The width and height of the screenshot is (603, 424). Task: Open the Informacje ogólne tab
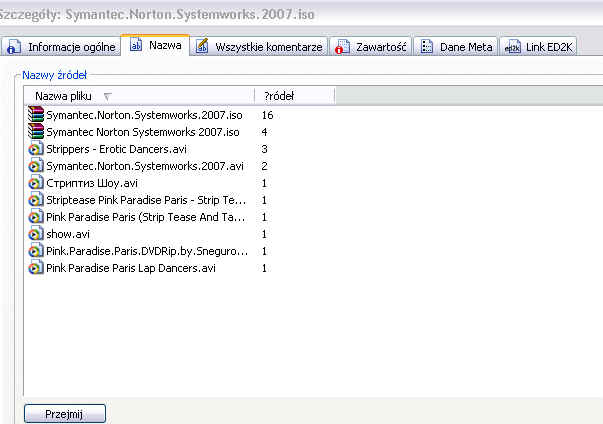tap(61, 47)
